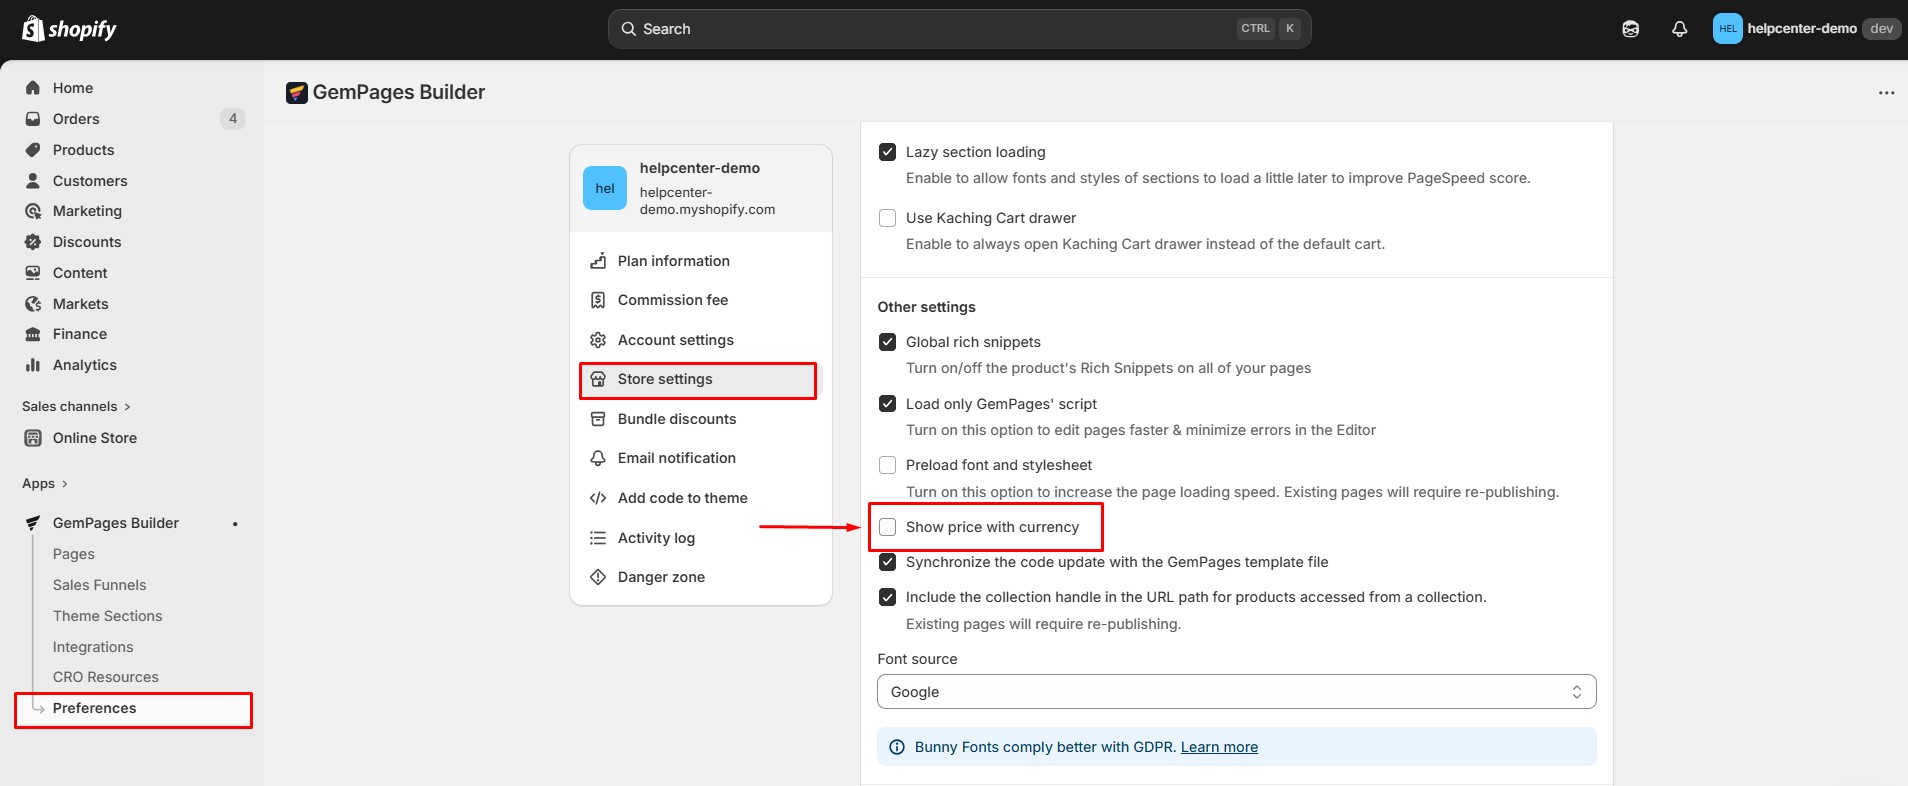Go to Bundle discounts settings
This screenshot has height=786, width=1908.
click(x=676, y=419)
